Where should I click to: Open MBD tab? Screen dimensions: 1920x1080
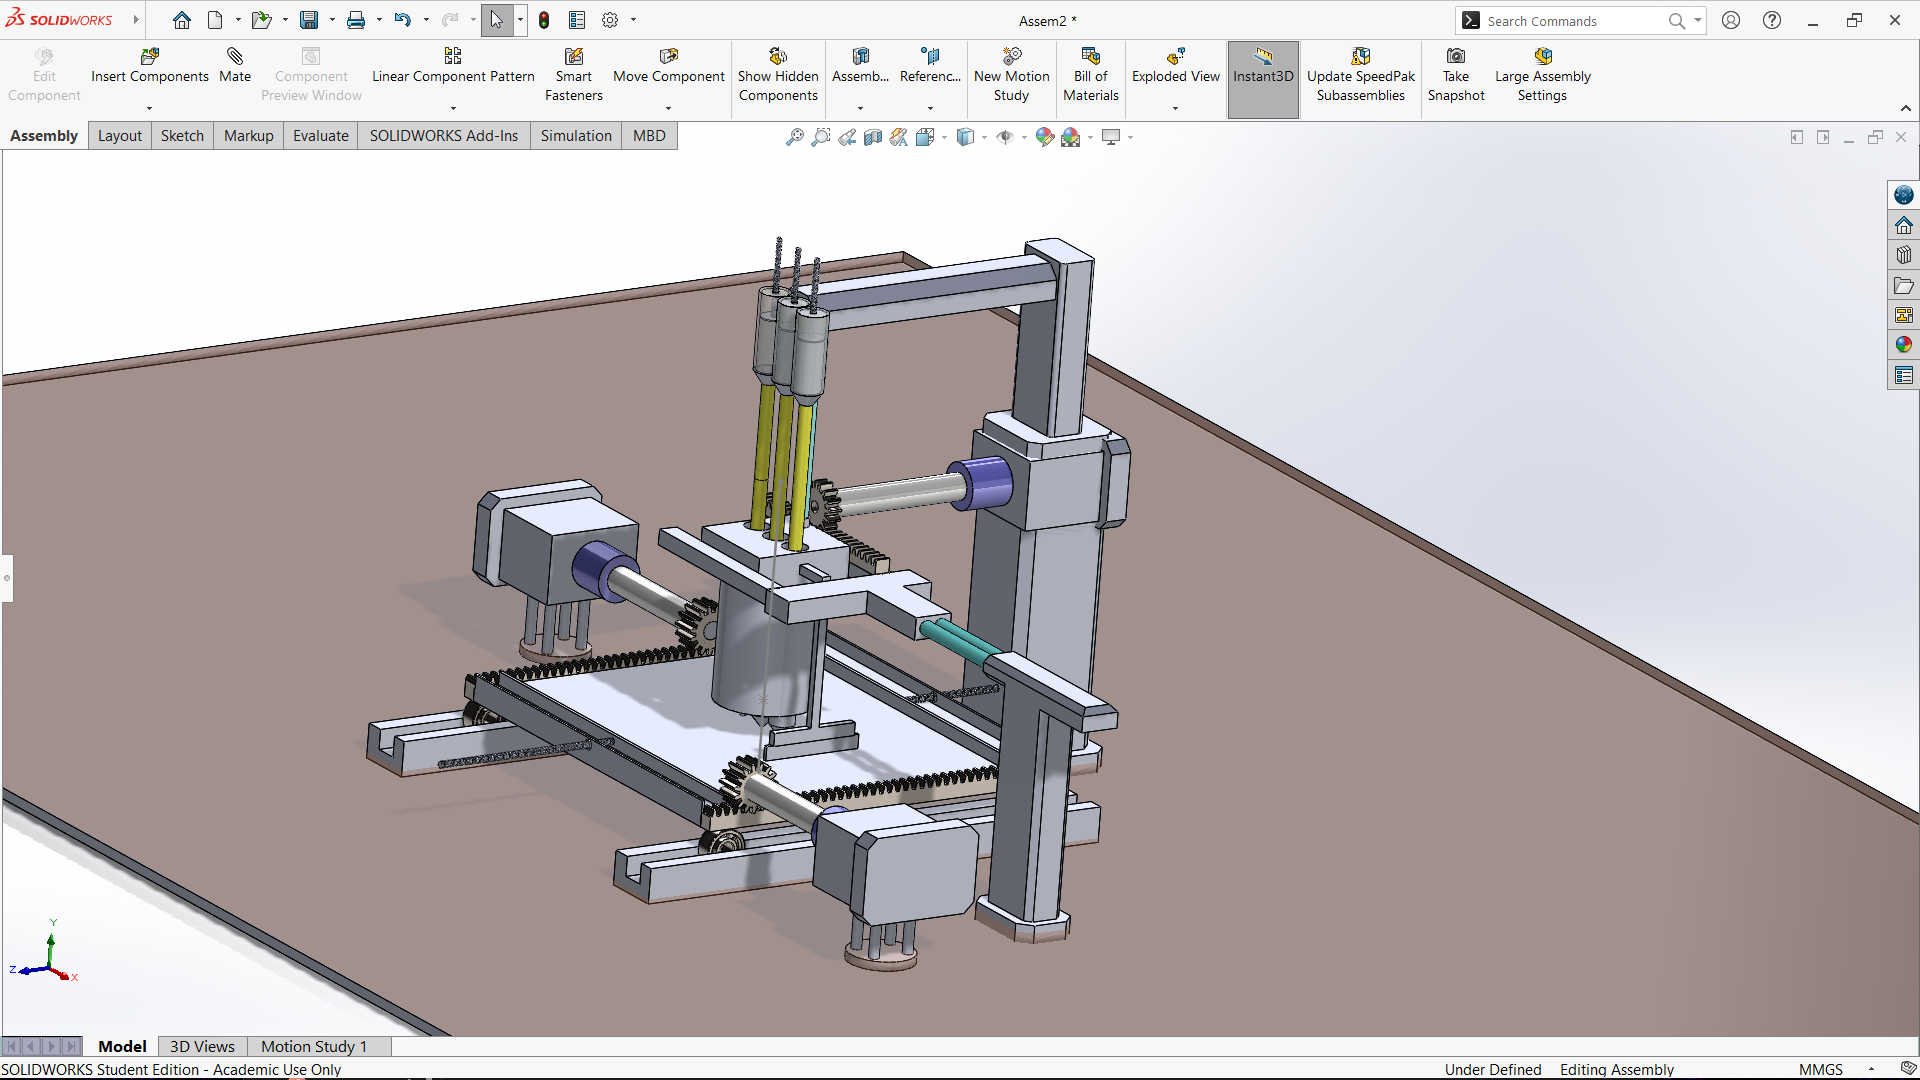tap(649, 136)
